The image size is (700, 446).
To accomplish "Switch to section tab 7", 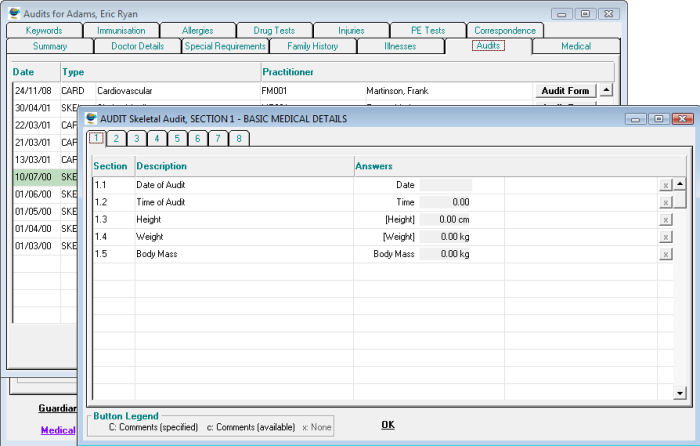I will point(218,138).
